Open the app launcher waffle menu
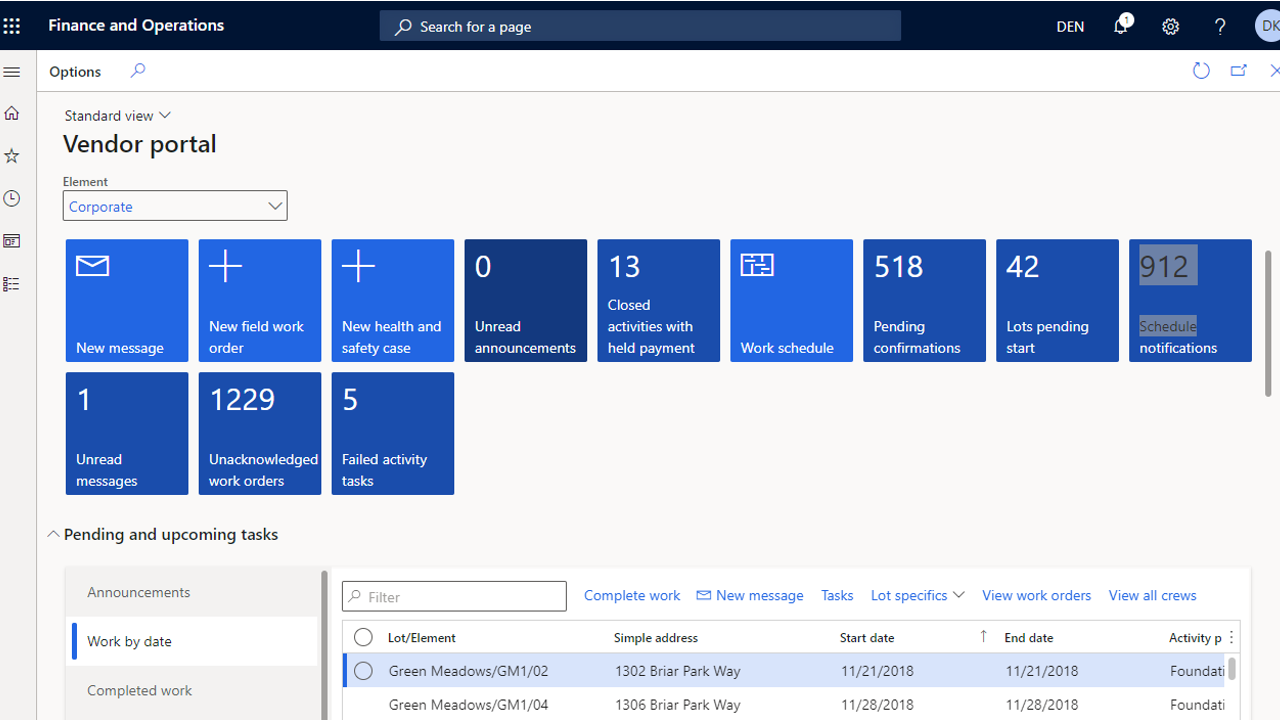The width and height of the screenshot is (1280, 720). pos(12,26)
